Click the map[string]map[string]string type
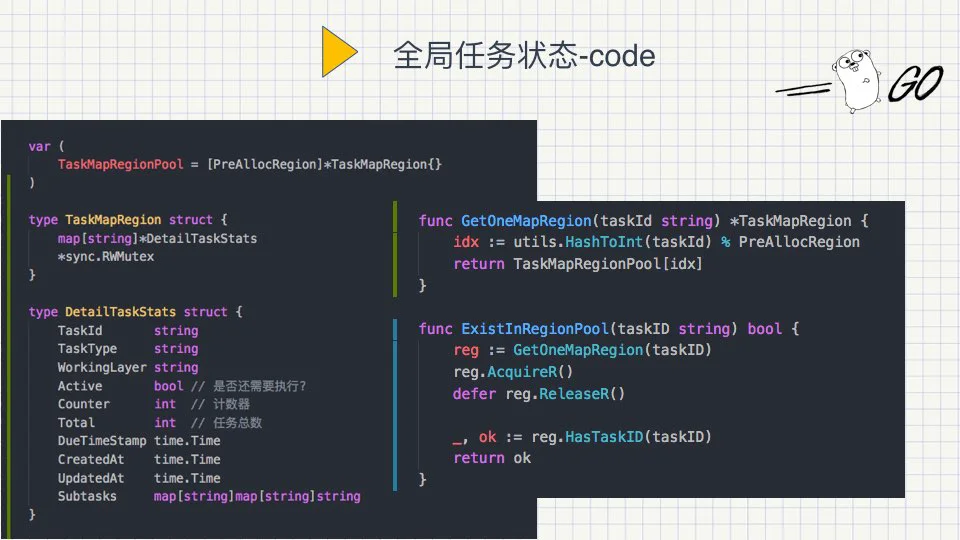The image size is (960, 540). click(257, 497)
